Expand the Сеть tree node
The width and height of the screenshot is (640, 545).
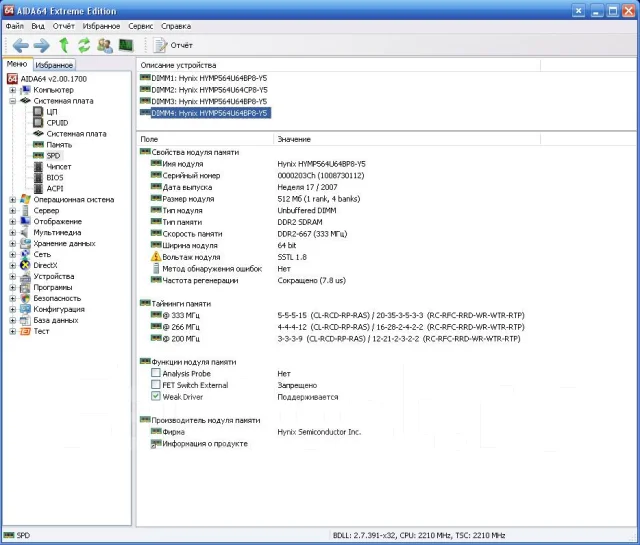tap(13, 254)
